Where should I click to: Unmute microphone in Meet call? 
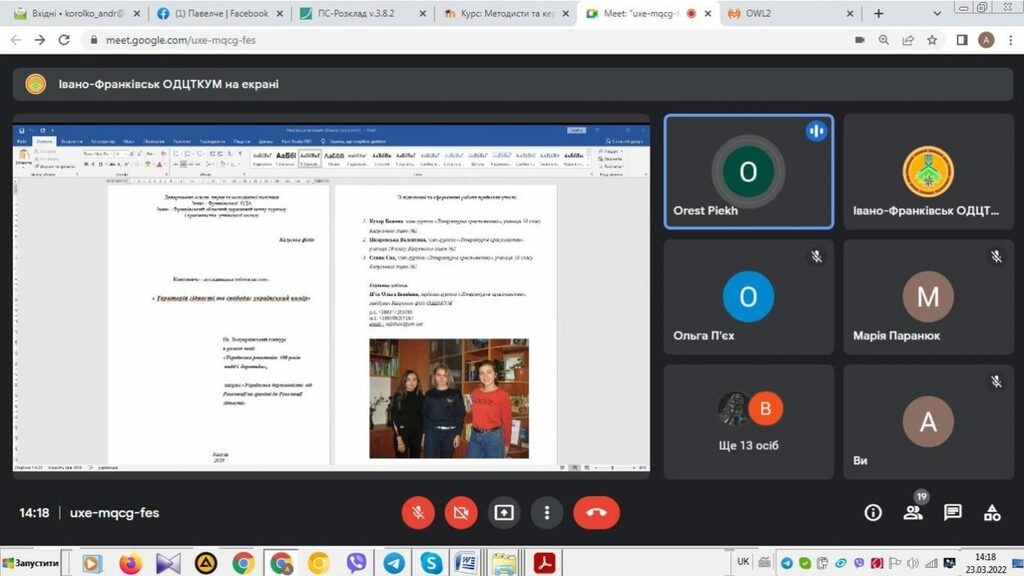[418, 513]
